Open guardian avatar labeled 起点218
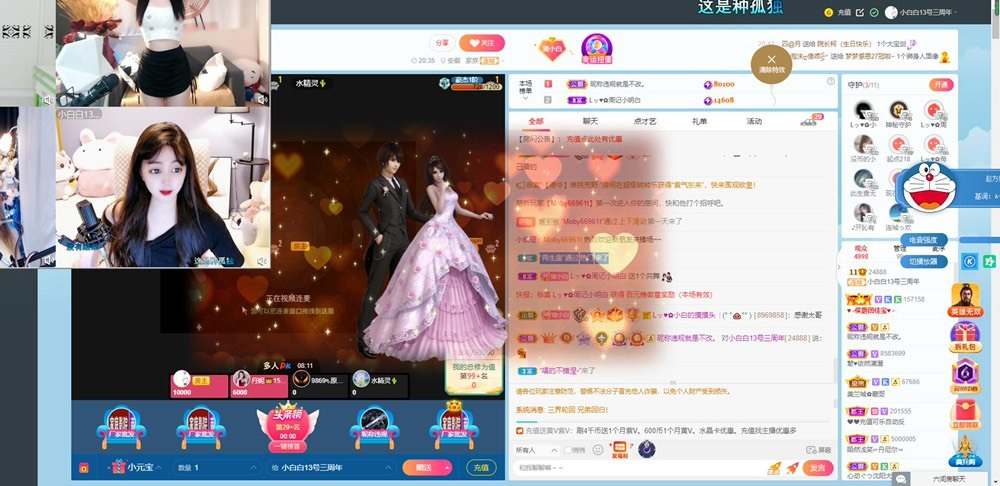This screenshot has height=486, width=1000. 899,145
